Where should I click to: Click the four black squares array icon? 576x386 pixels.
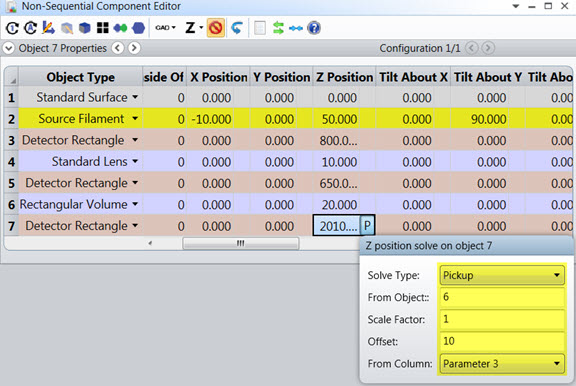click(103, 28)
